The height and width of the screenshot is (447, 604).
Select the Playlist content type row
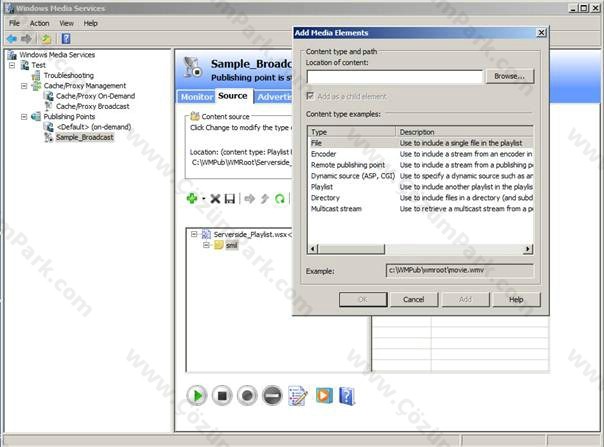click(x=421, y=187)
